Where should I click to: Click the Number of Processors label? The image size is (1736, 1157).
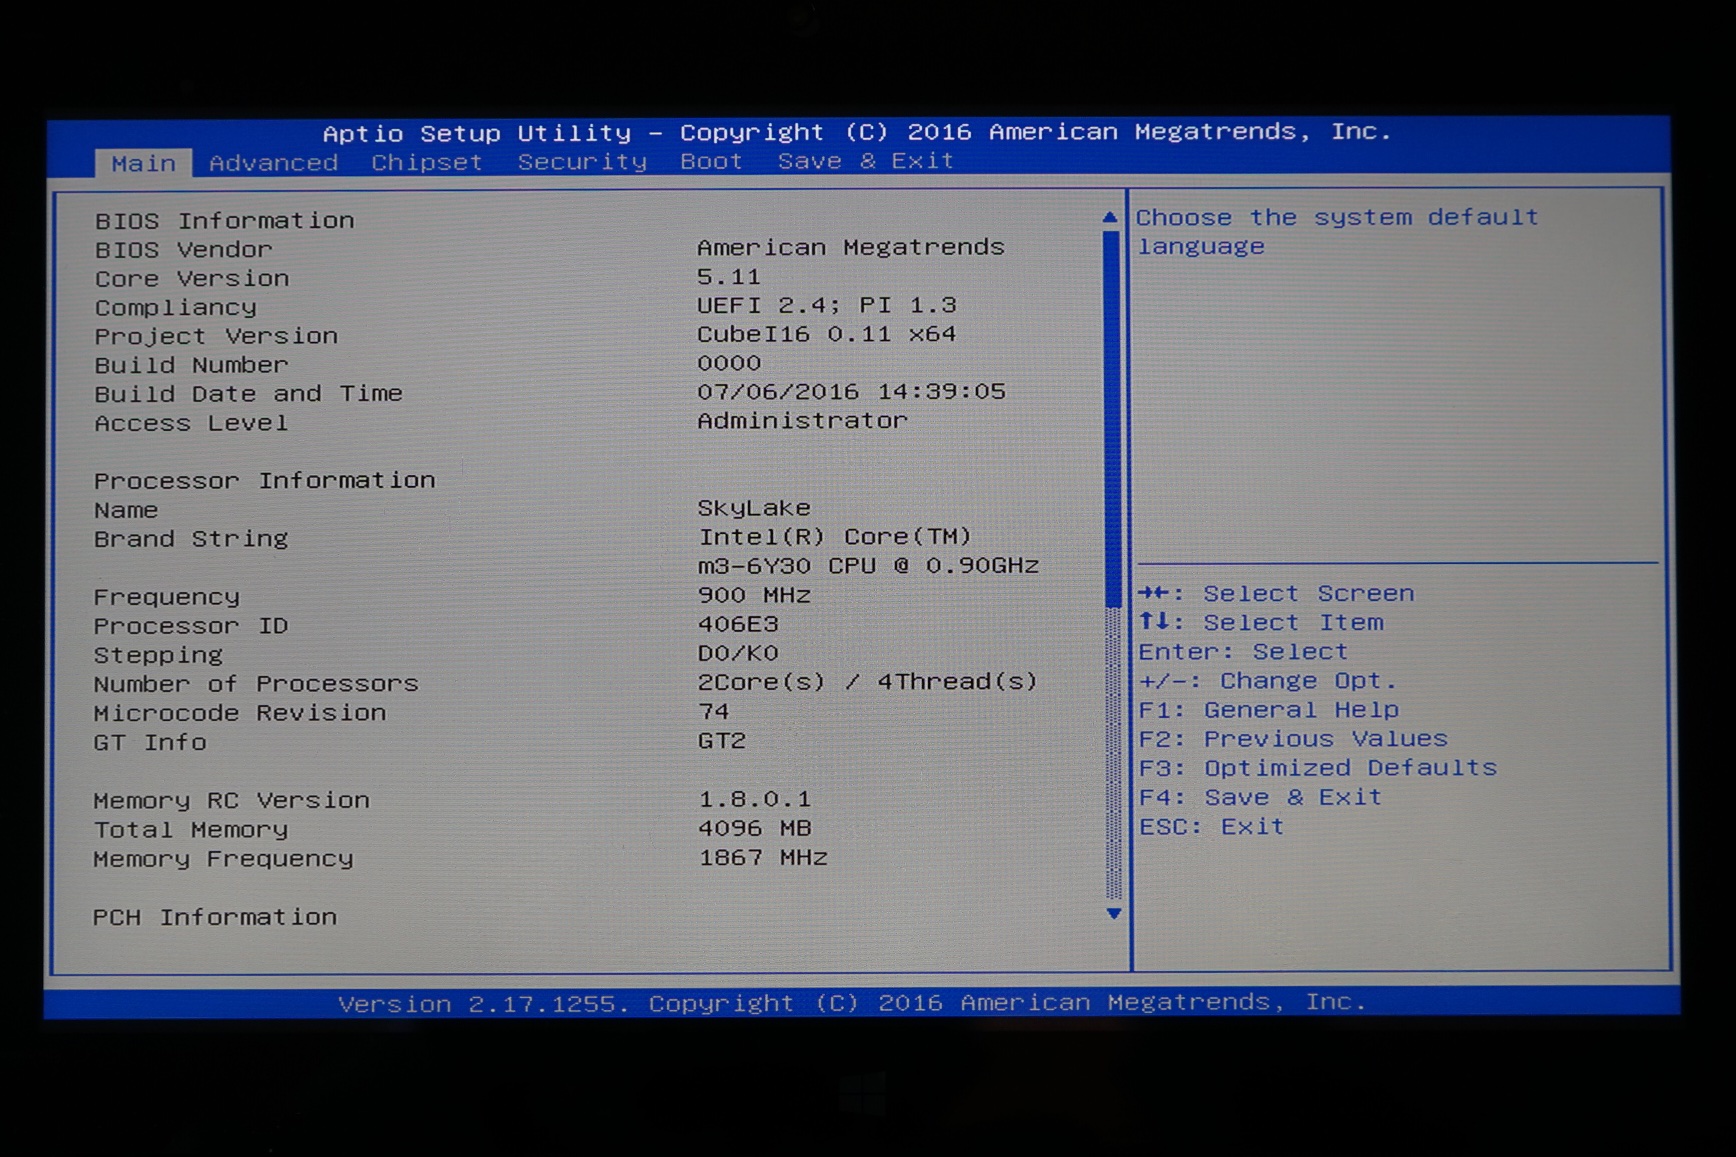pyautogui.click(x=255, y=684)
